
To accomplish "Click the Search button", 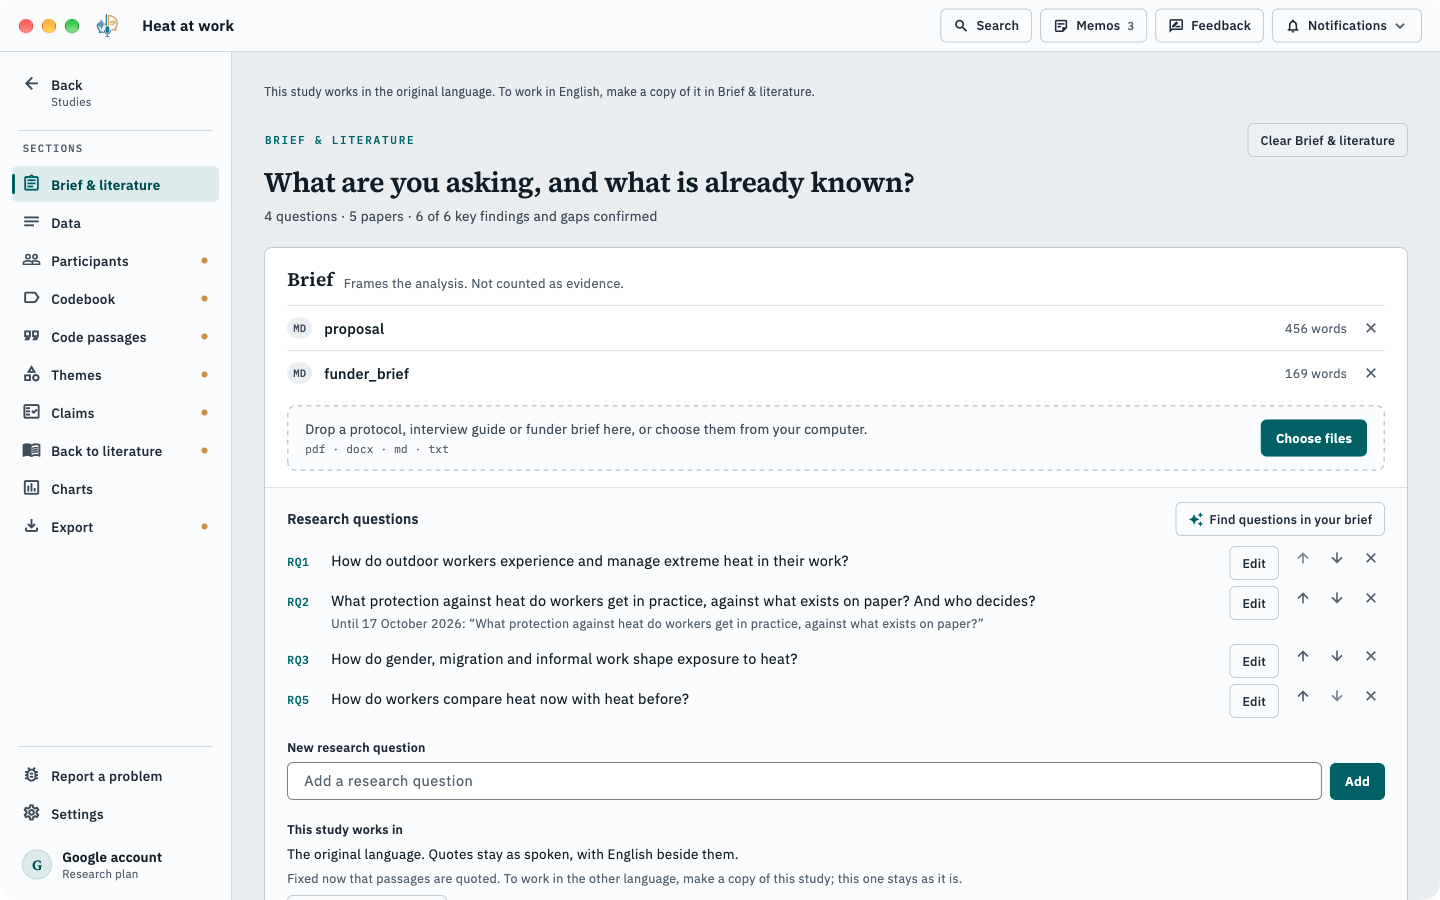I will [986, 26].
